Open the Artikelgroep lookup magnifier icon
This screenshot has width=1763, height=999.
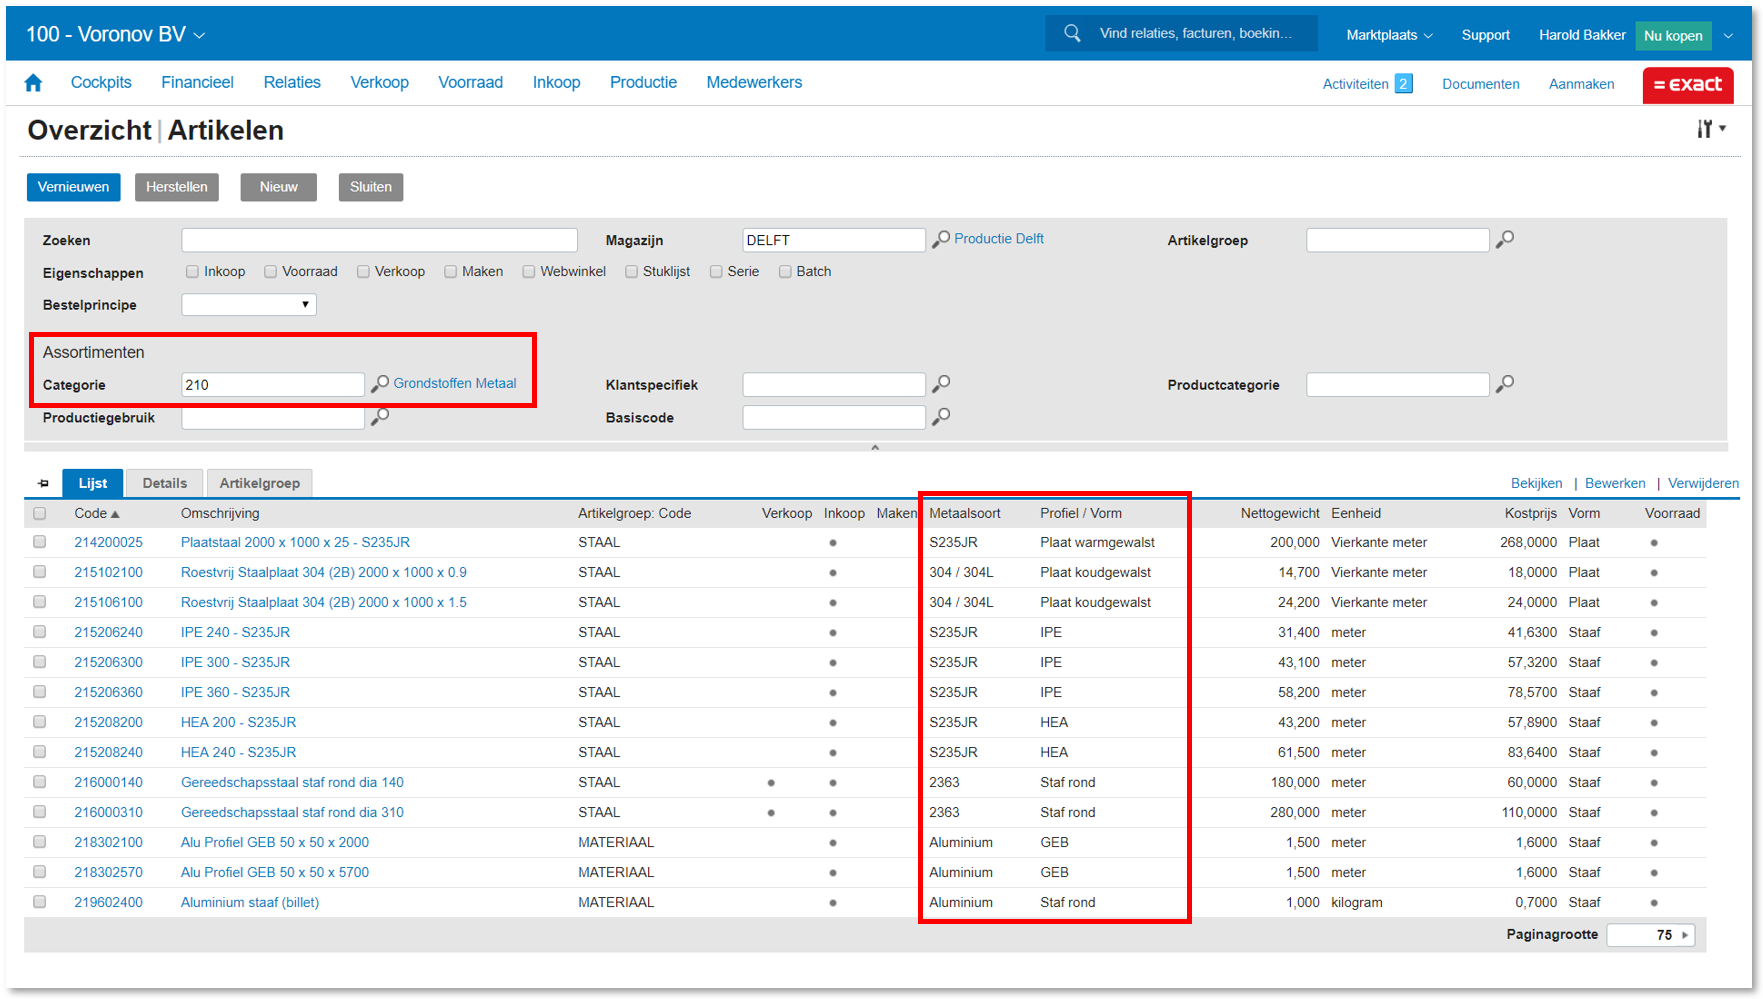(x=1504, y=240)
